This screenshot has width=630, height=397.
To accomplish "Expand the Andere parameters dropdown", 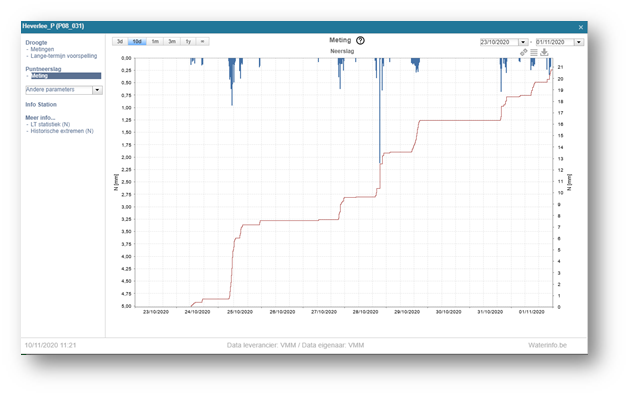I will (97, 90).
